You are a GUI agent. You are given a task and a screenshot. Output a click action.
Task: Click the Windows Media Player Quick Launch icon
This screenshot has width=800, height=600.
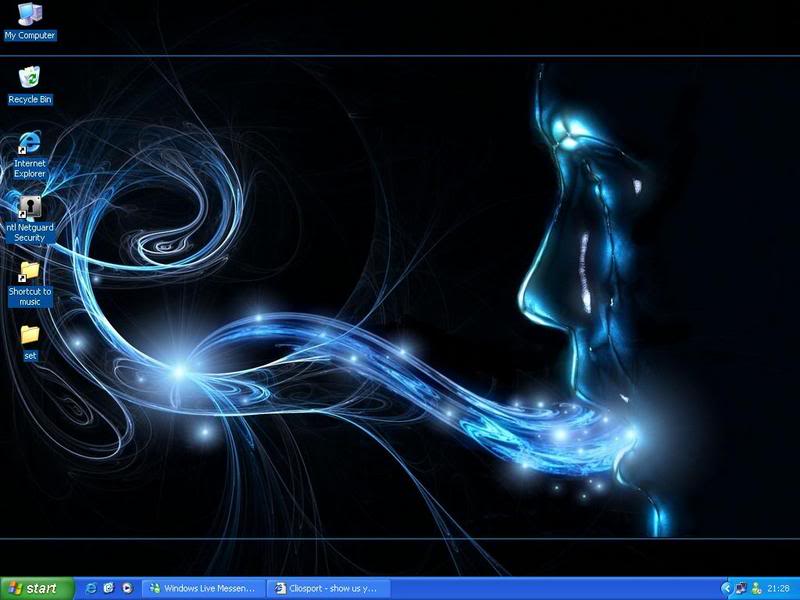(x=127, y=588)
